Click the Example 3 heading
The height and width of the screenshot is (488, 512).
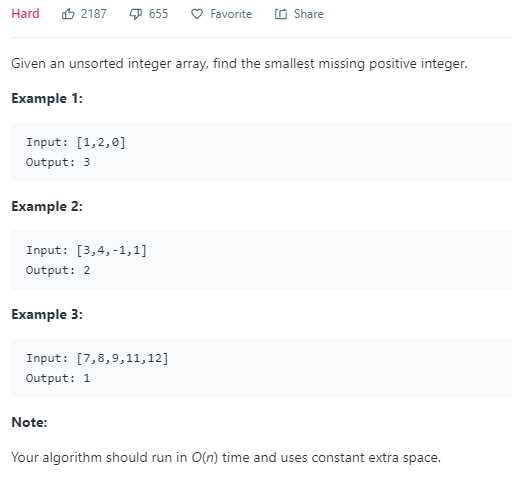47,314
